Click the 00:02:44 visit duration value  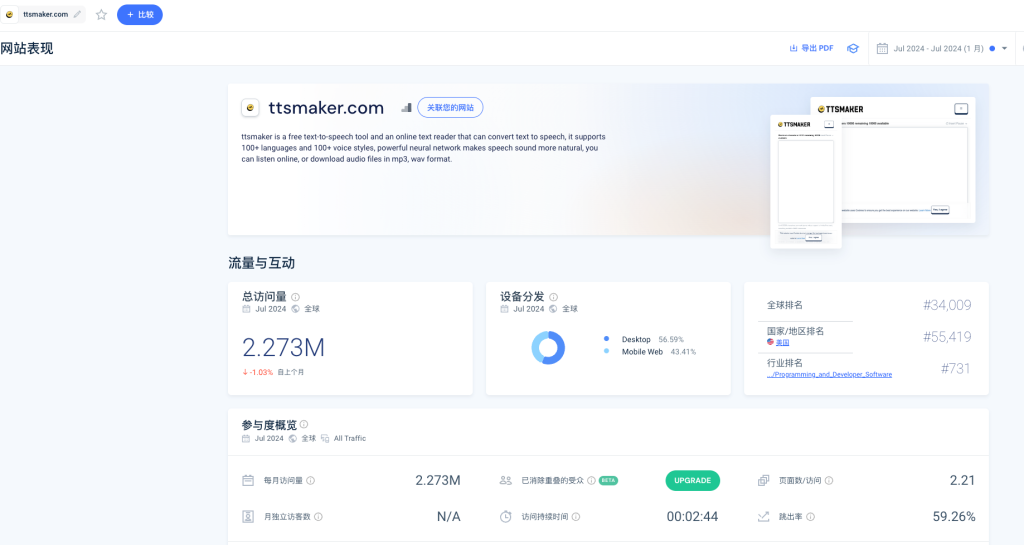click(692, 516)
